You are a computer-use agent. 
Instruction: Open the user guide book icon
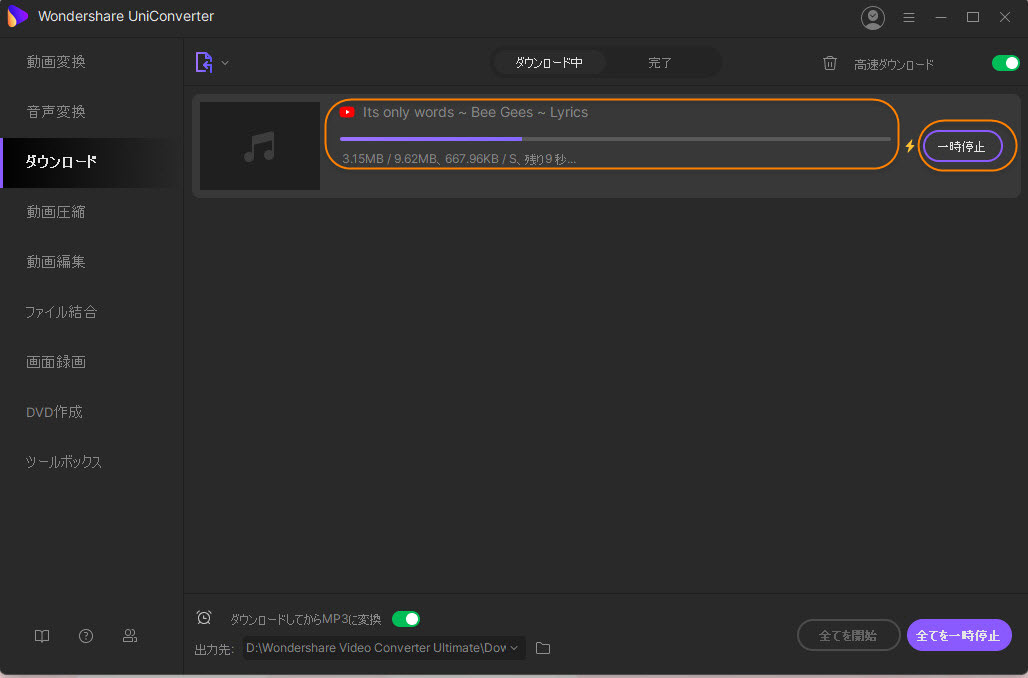pyautogui.click(x=42, y=636)
